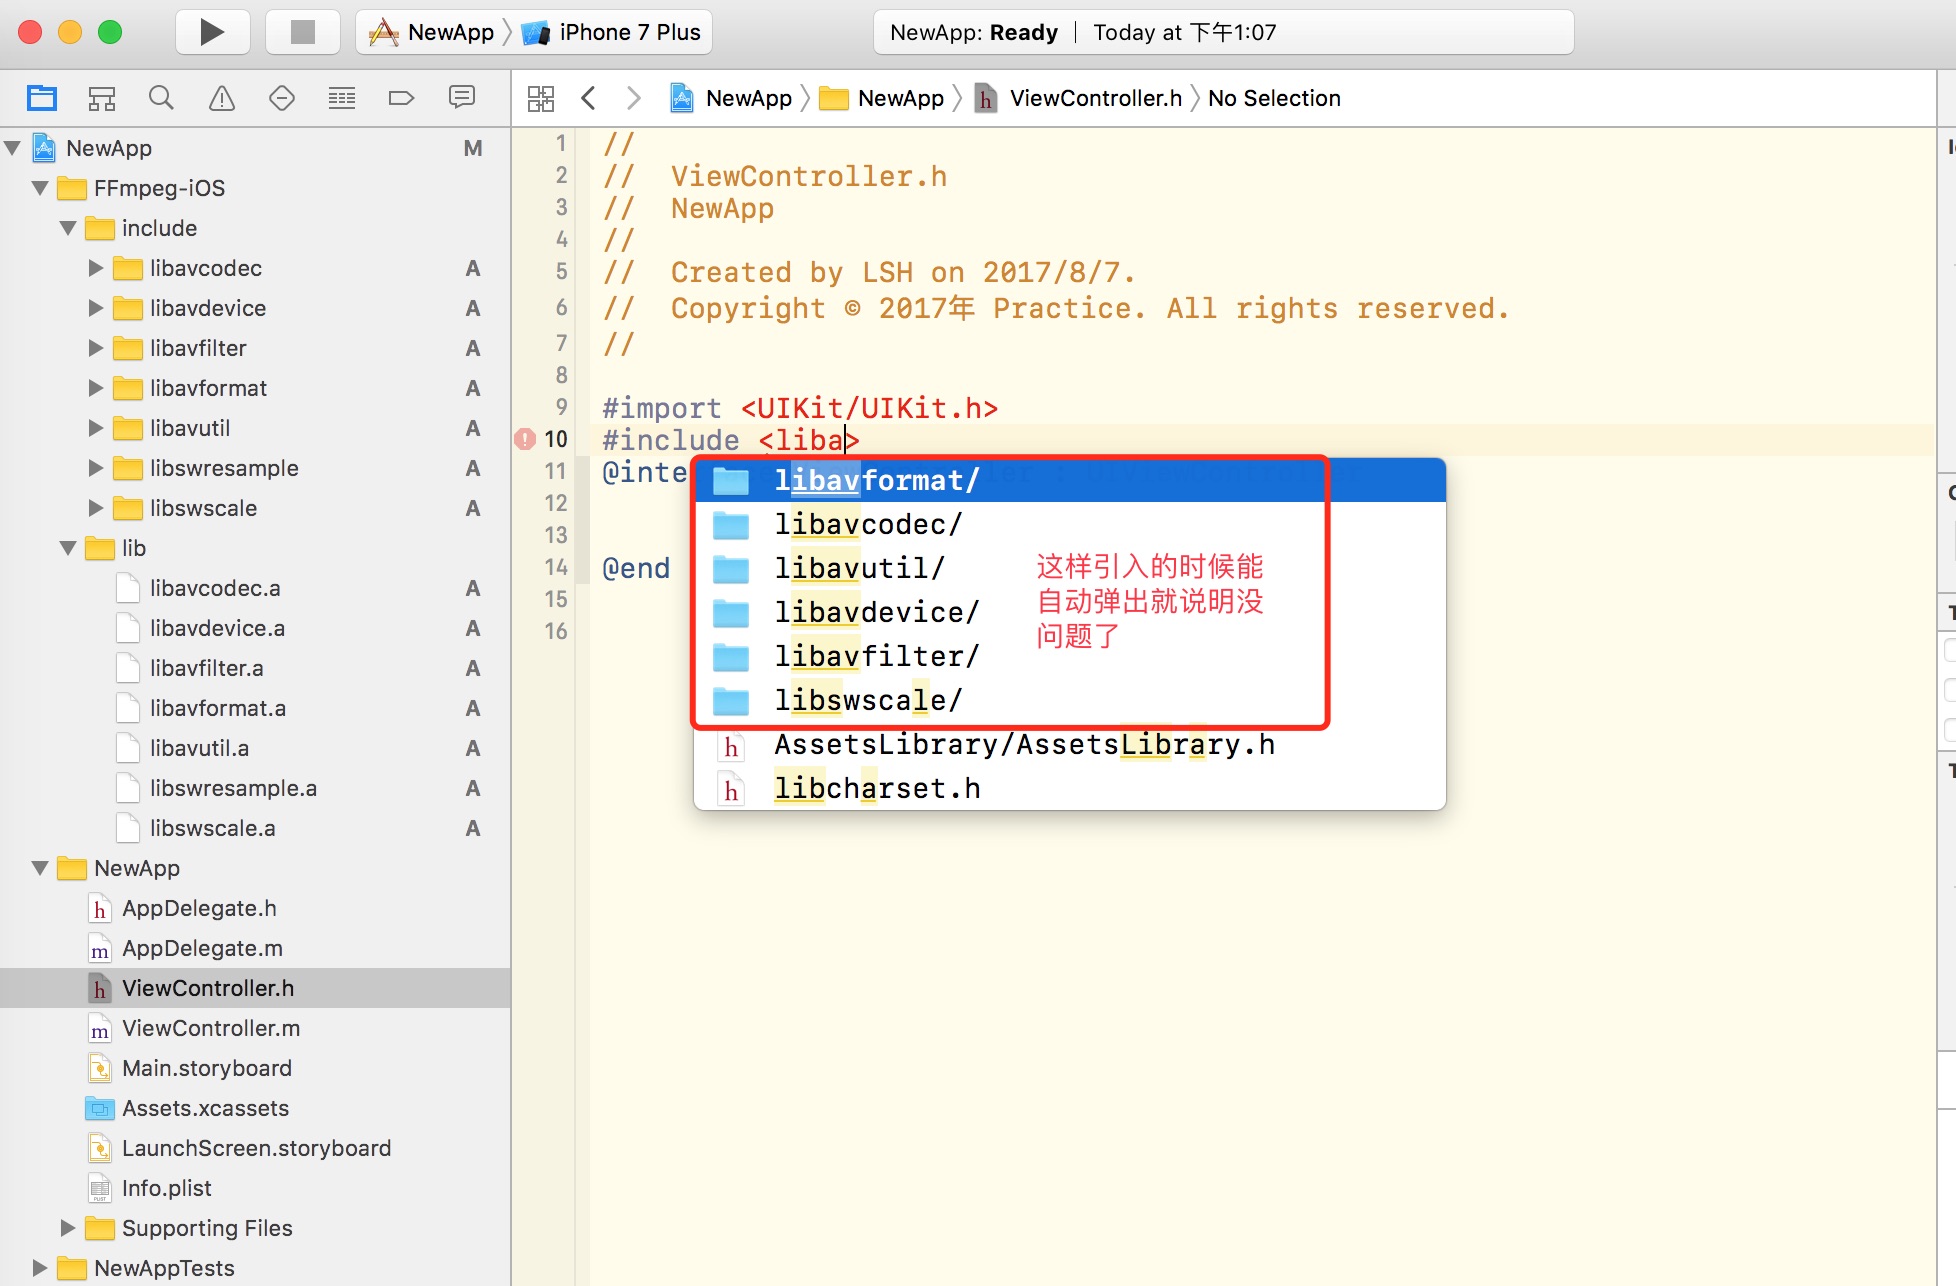This screenshot has height=1286, width=1956.
Task: Choose libcharset.h completion suggestion
Action: coord(876,789)
